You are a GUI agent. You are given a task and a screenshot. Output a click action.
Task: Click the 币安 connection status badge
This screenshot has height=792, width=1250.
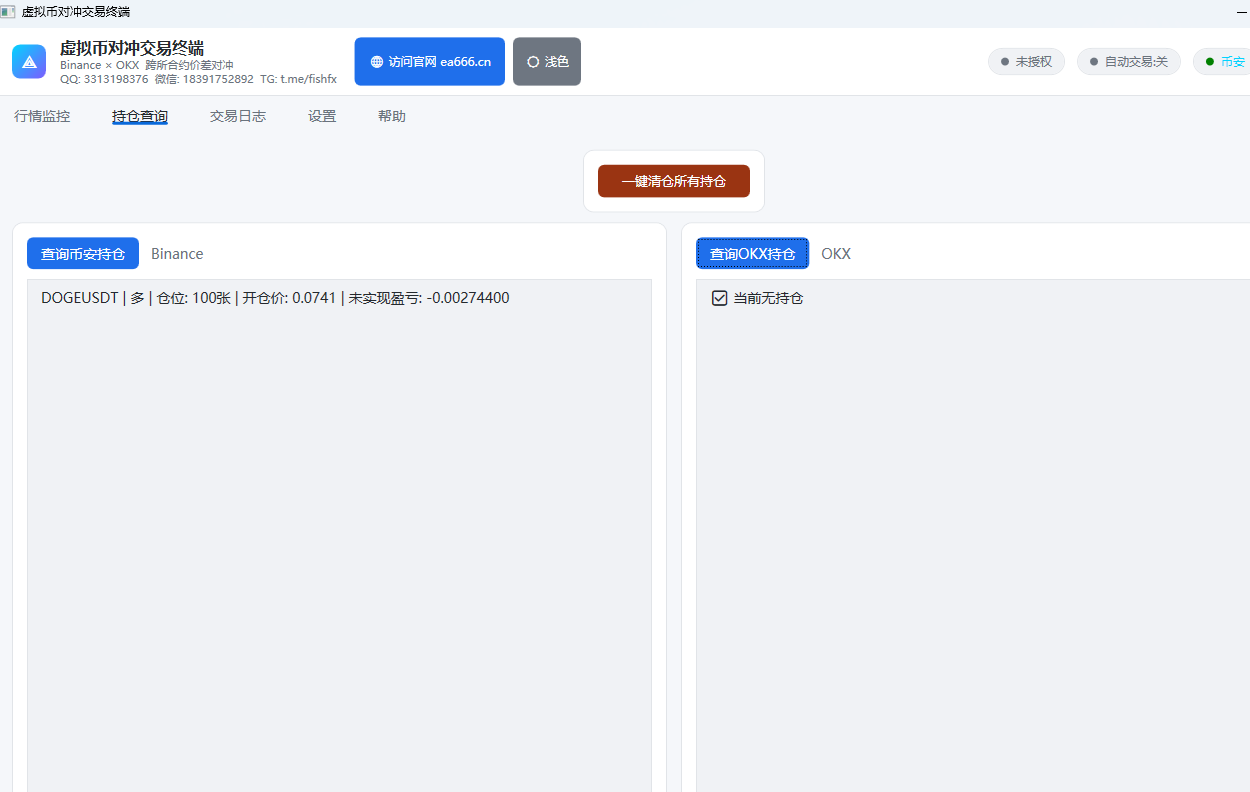(1222, 62)
